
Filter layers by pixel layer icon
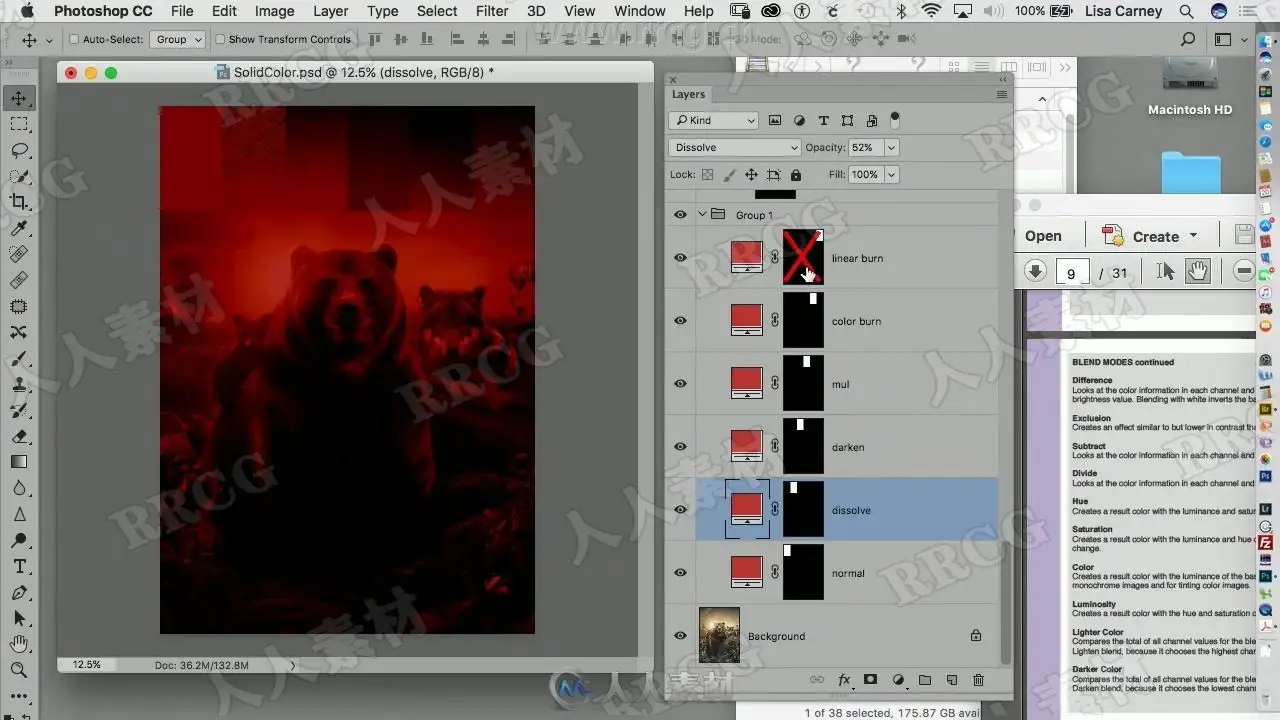click(775, 120)
